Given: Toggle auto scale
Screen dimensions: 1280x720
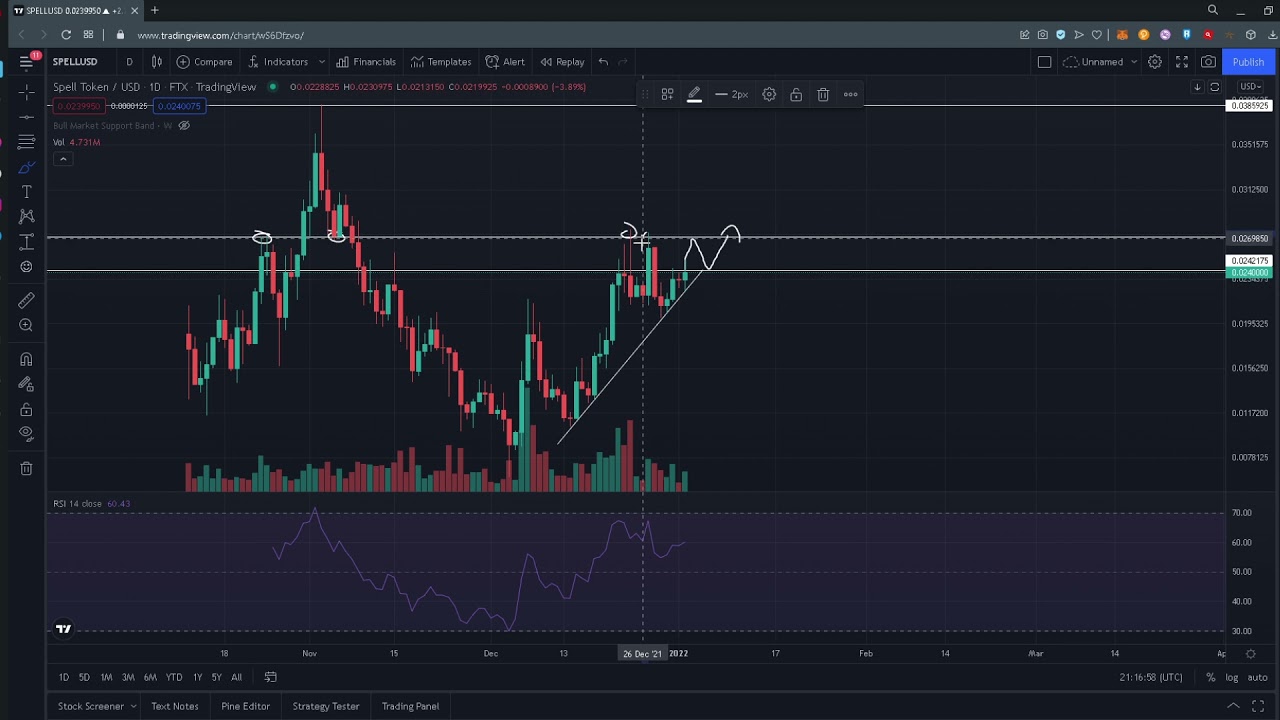Looking at the screenshot, I should pyautogui.click(x=1258, y=677).
